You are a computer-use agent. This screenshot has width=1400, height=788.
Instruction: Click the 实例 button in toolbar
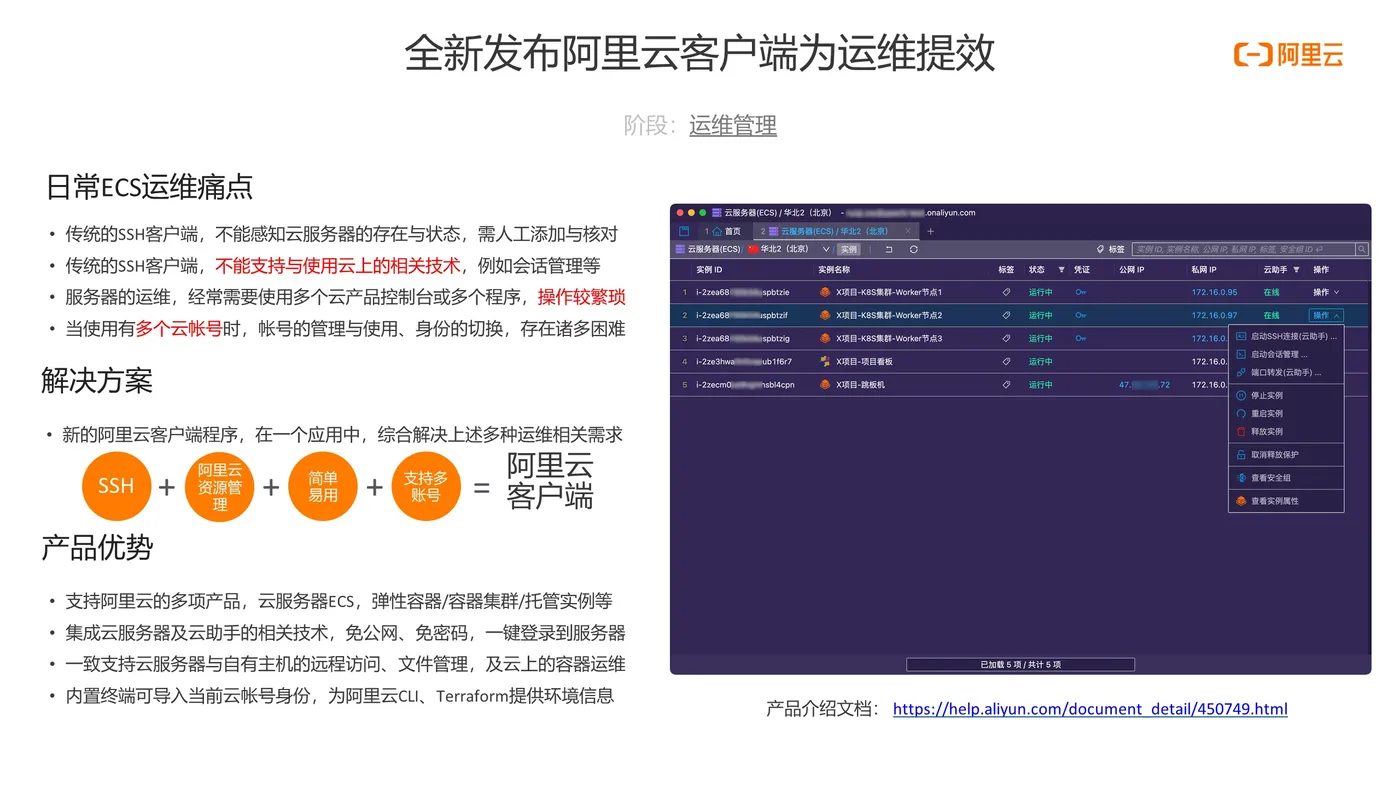848,249
